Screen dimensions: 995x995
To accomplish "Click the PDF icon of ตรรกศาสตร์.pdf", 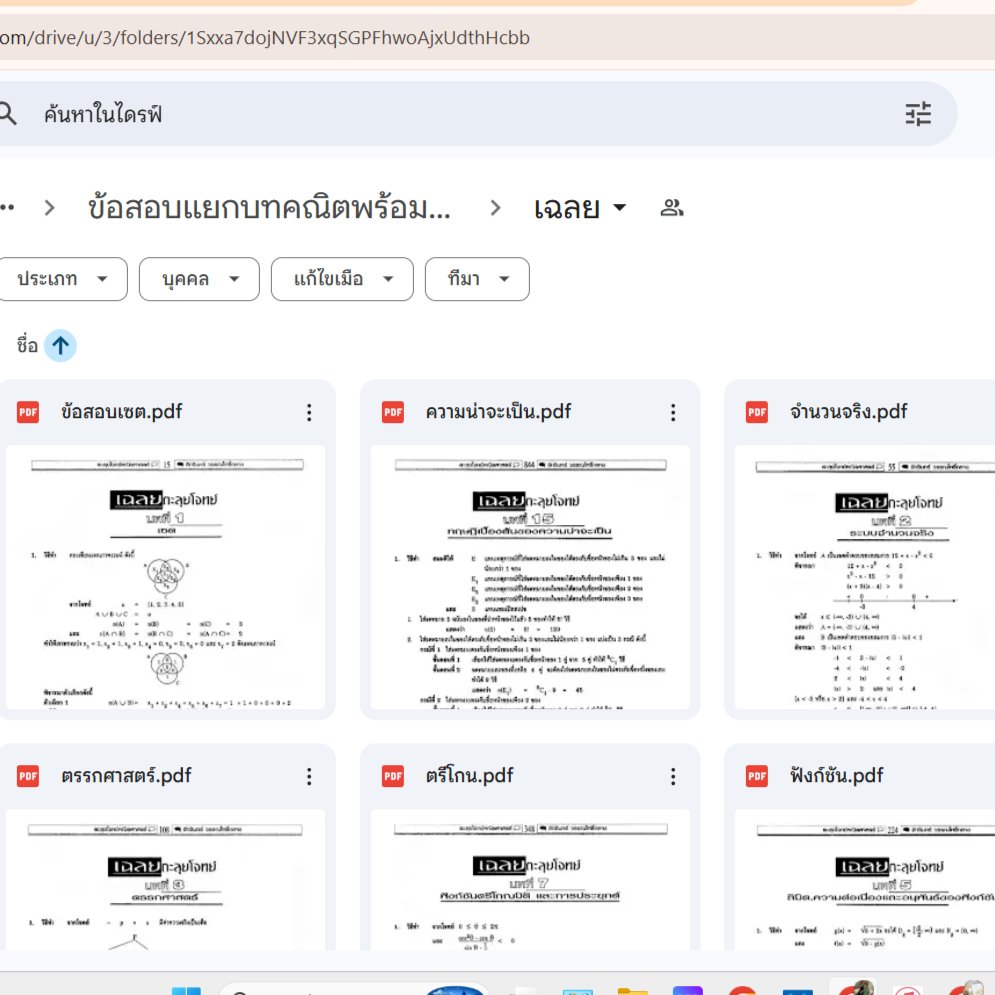I will (x=28, y=776).
